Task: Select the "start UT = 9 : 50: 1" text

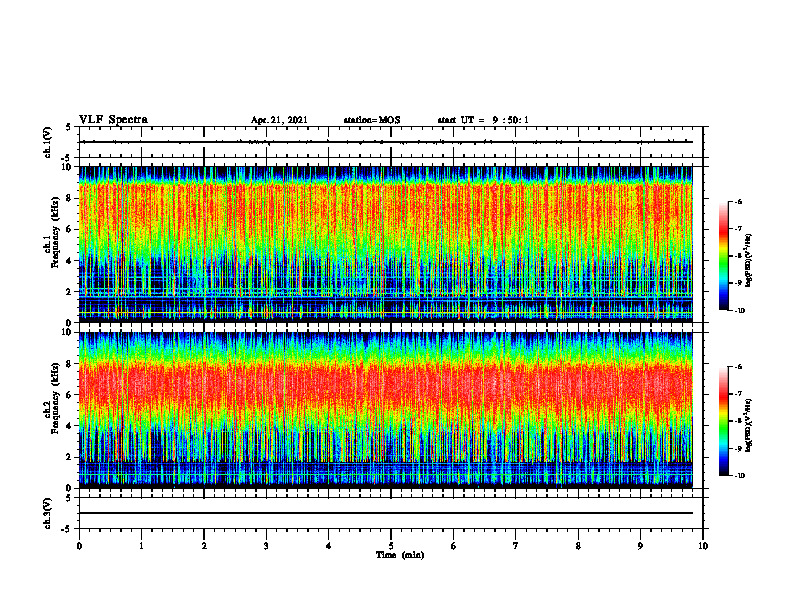Action: [483, 120]
